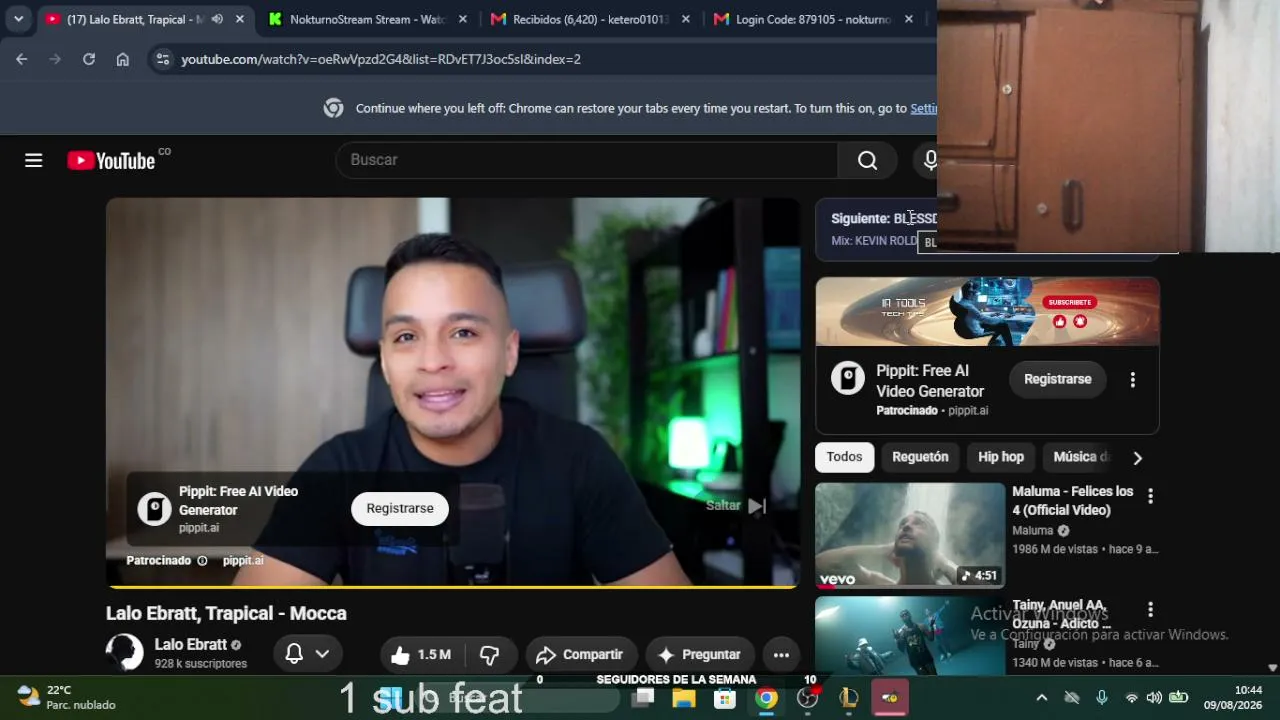1280x720 pixels.
Task: Filter recommendations by Hip hop
Action: pyautogui.click(x=1001, y=457)
